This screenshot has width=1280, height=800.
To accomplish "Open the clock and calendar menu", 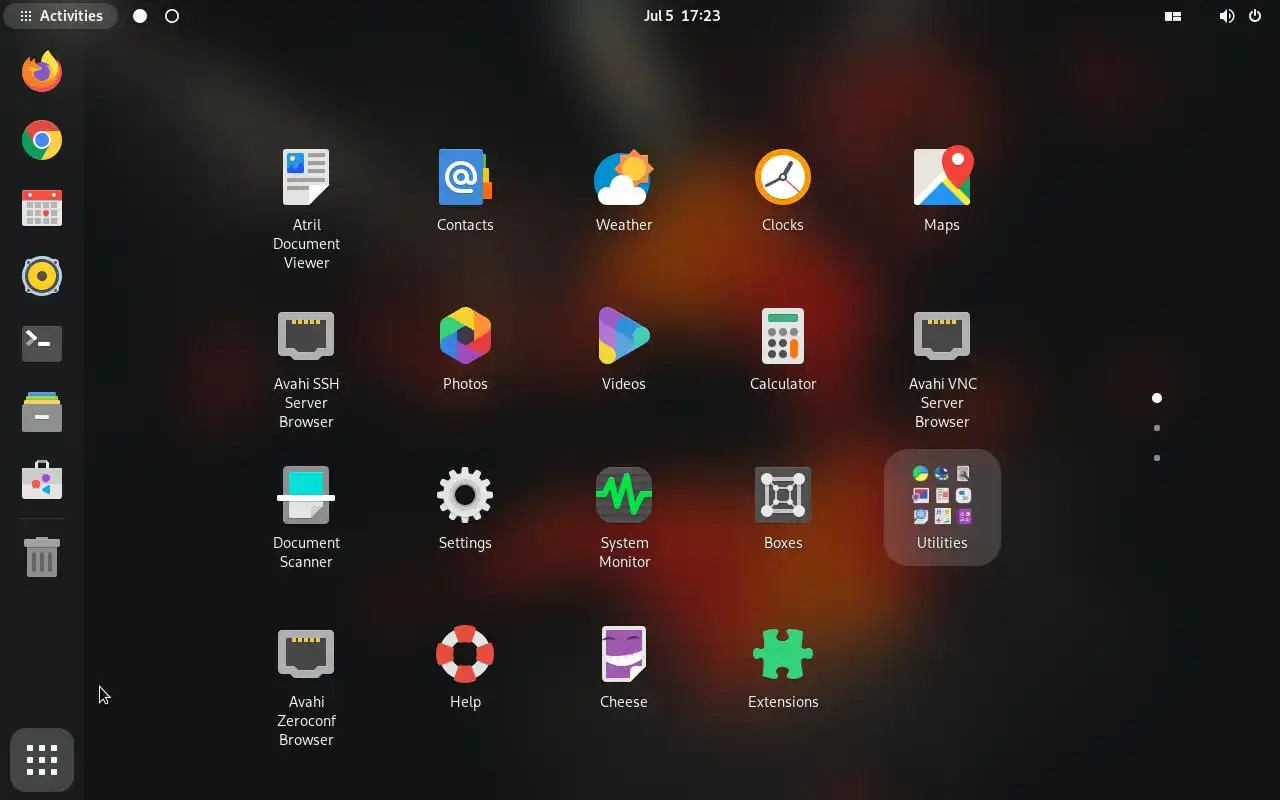I will tap(682, 16).
